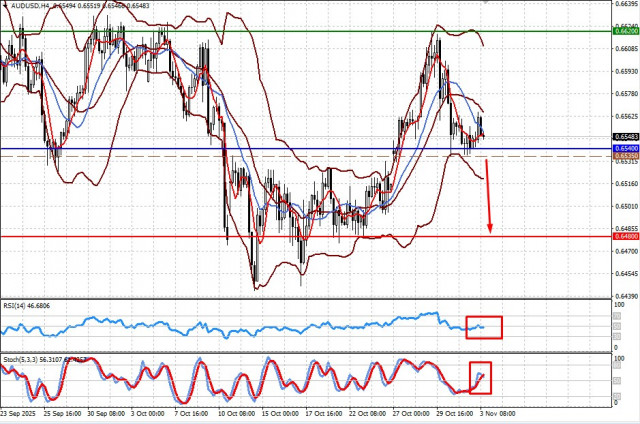Click the 27 Oct 00:00 time label
This screenshot has height=424, width=640.
(x=411, y=413)
